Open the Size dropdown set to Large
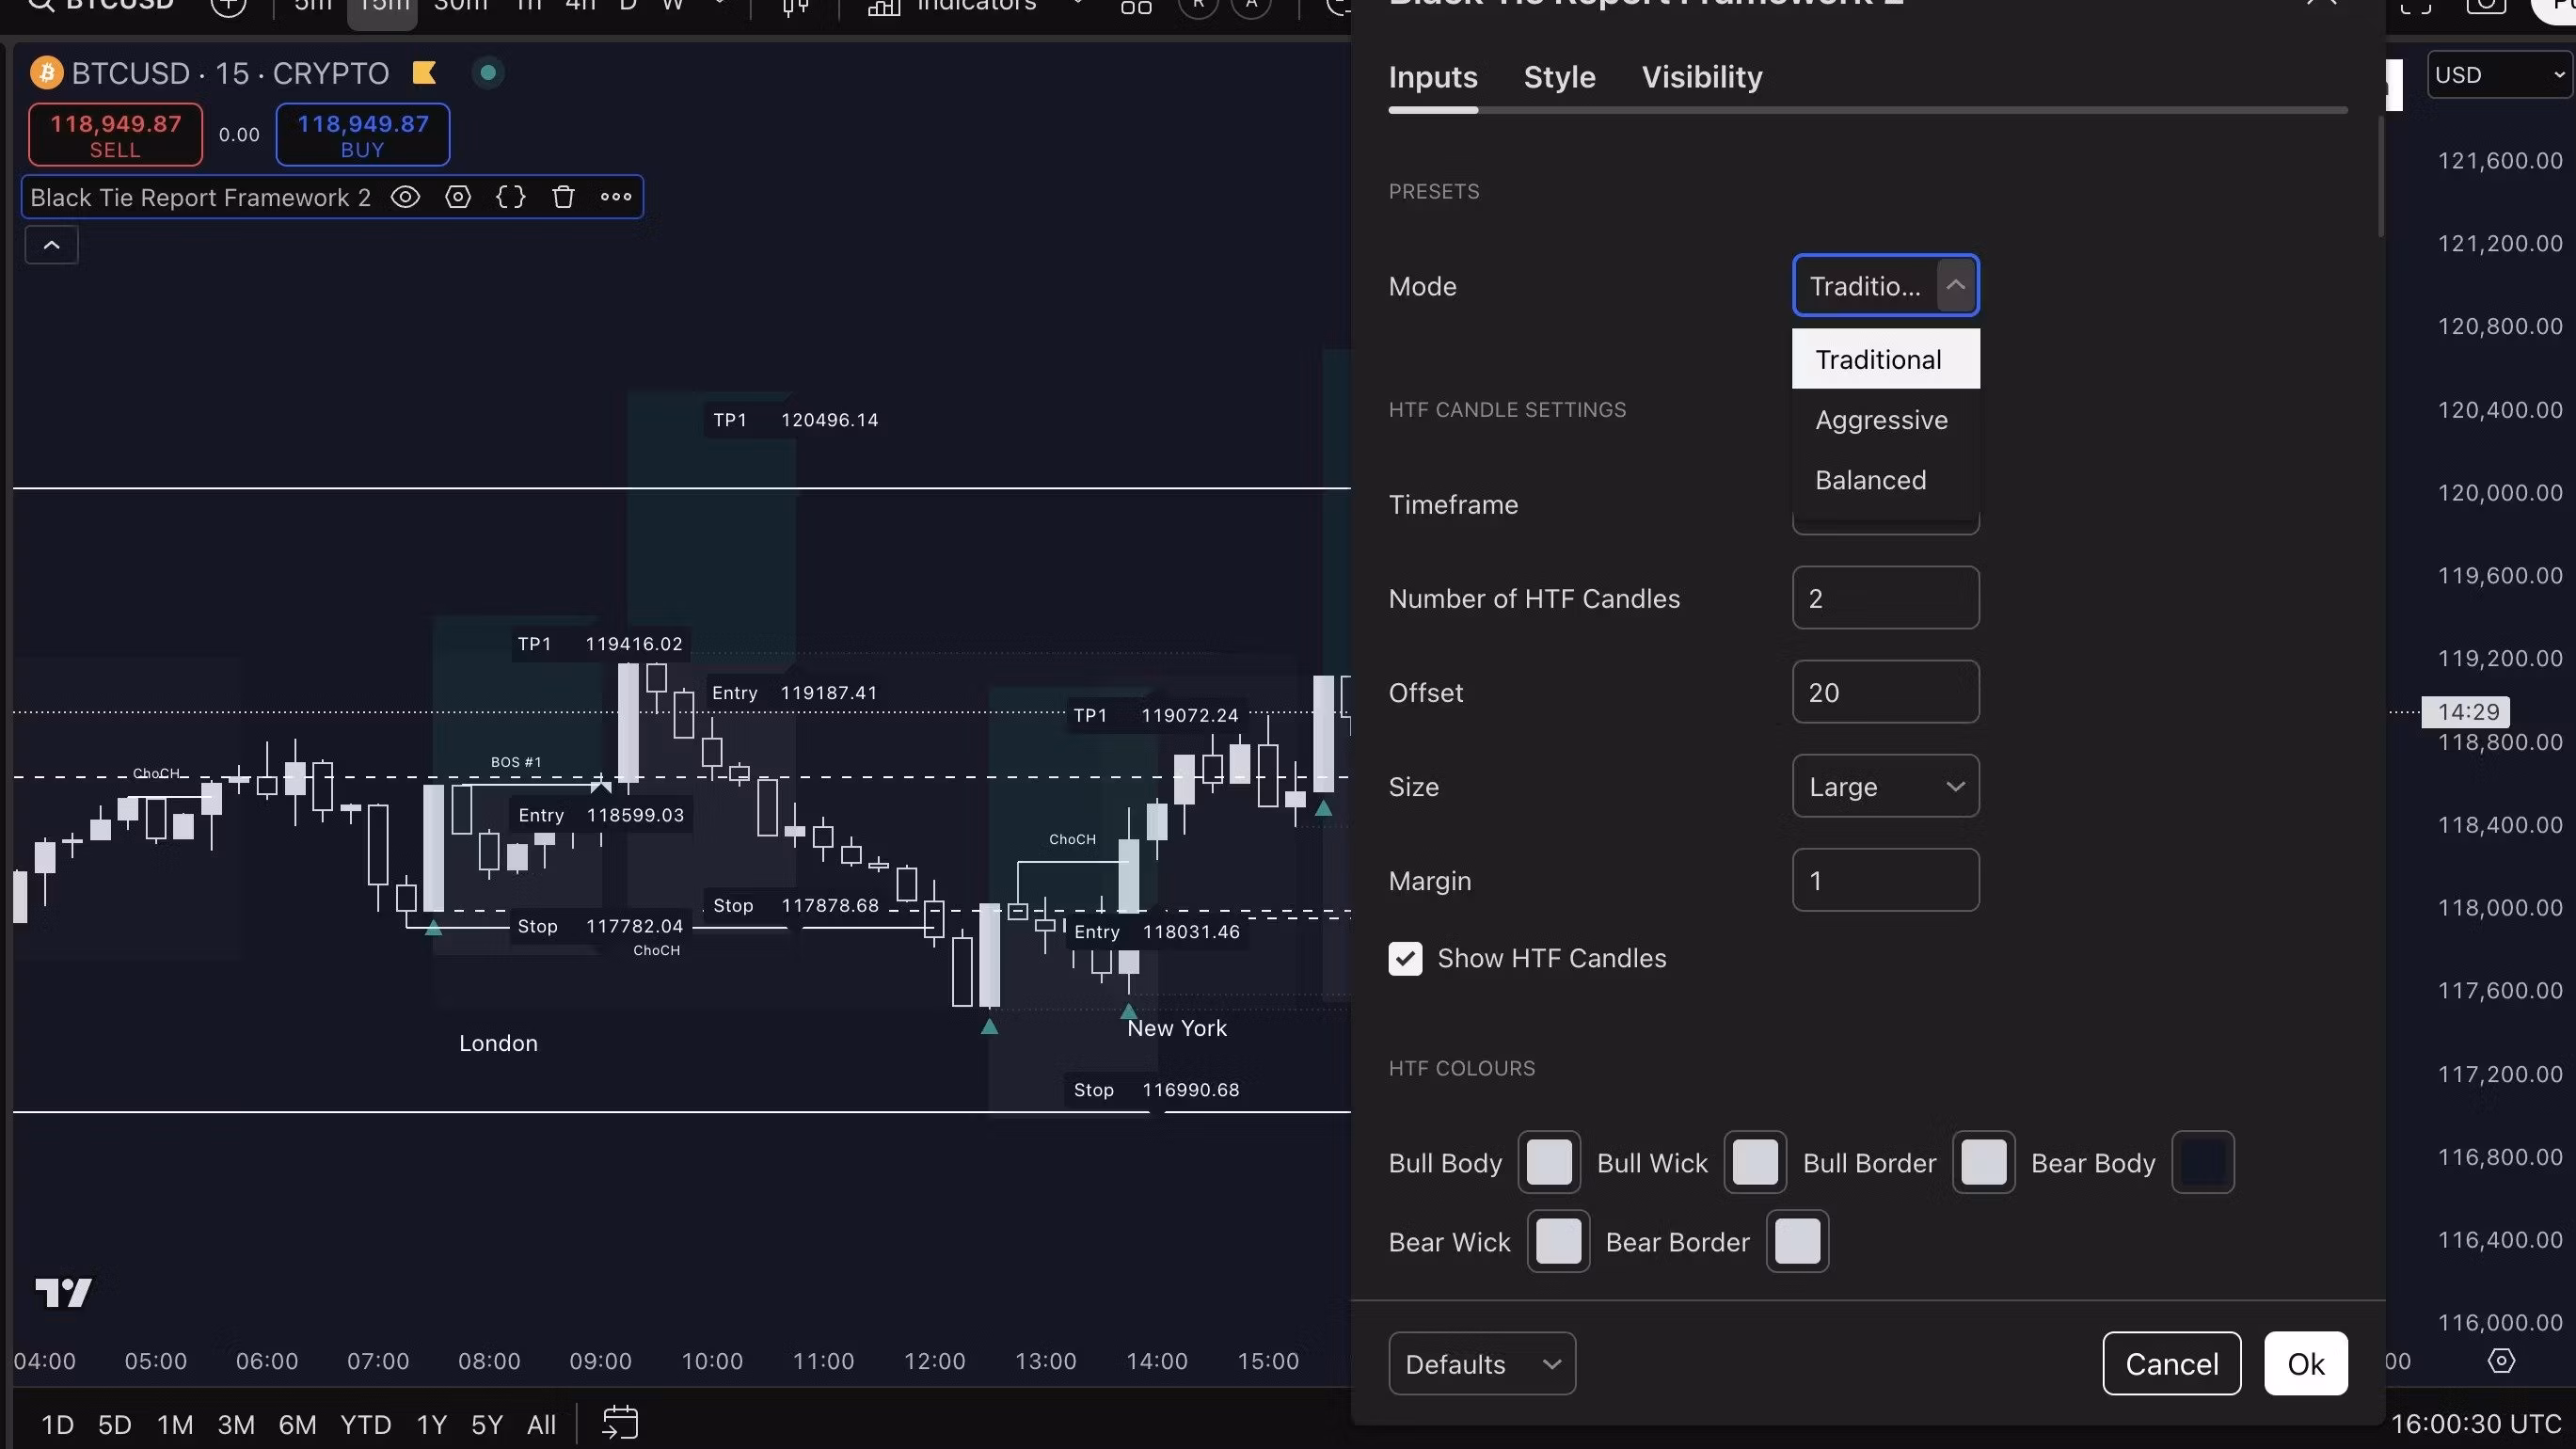The image size is (2576, 1449). [x=1885, y=786]
